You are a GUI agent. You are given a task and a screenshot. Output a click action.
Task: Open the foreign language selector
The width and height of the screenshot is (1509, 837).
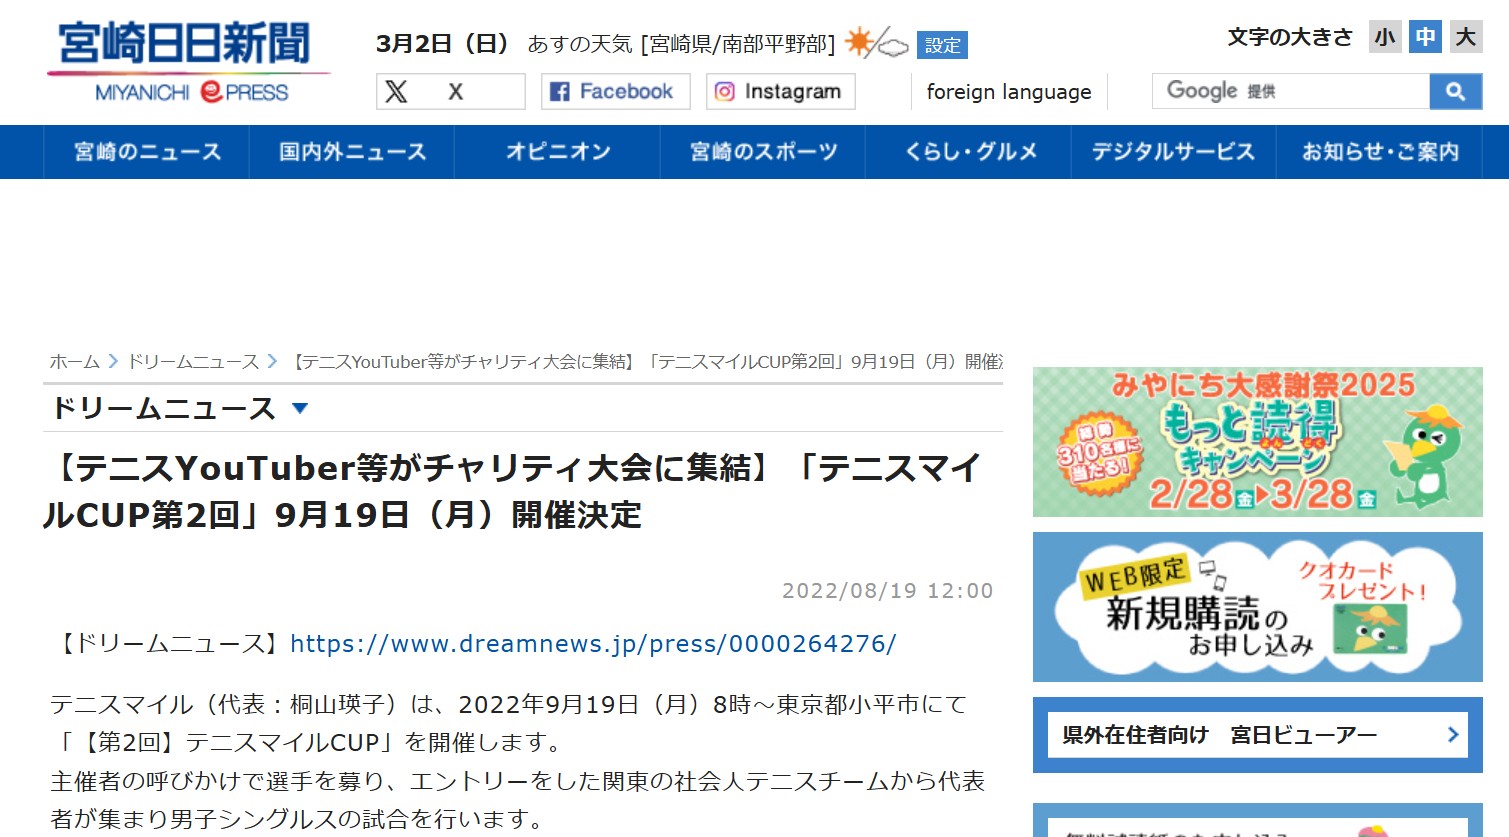1008,92
